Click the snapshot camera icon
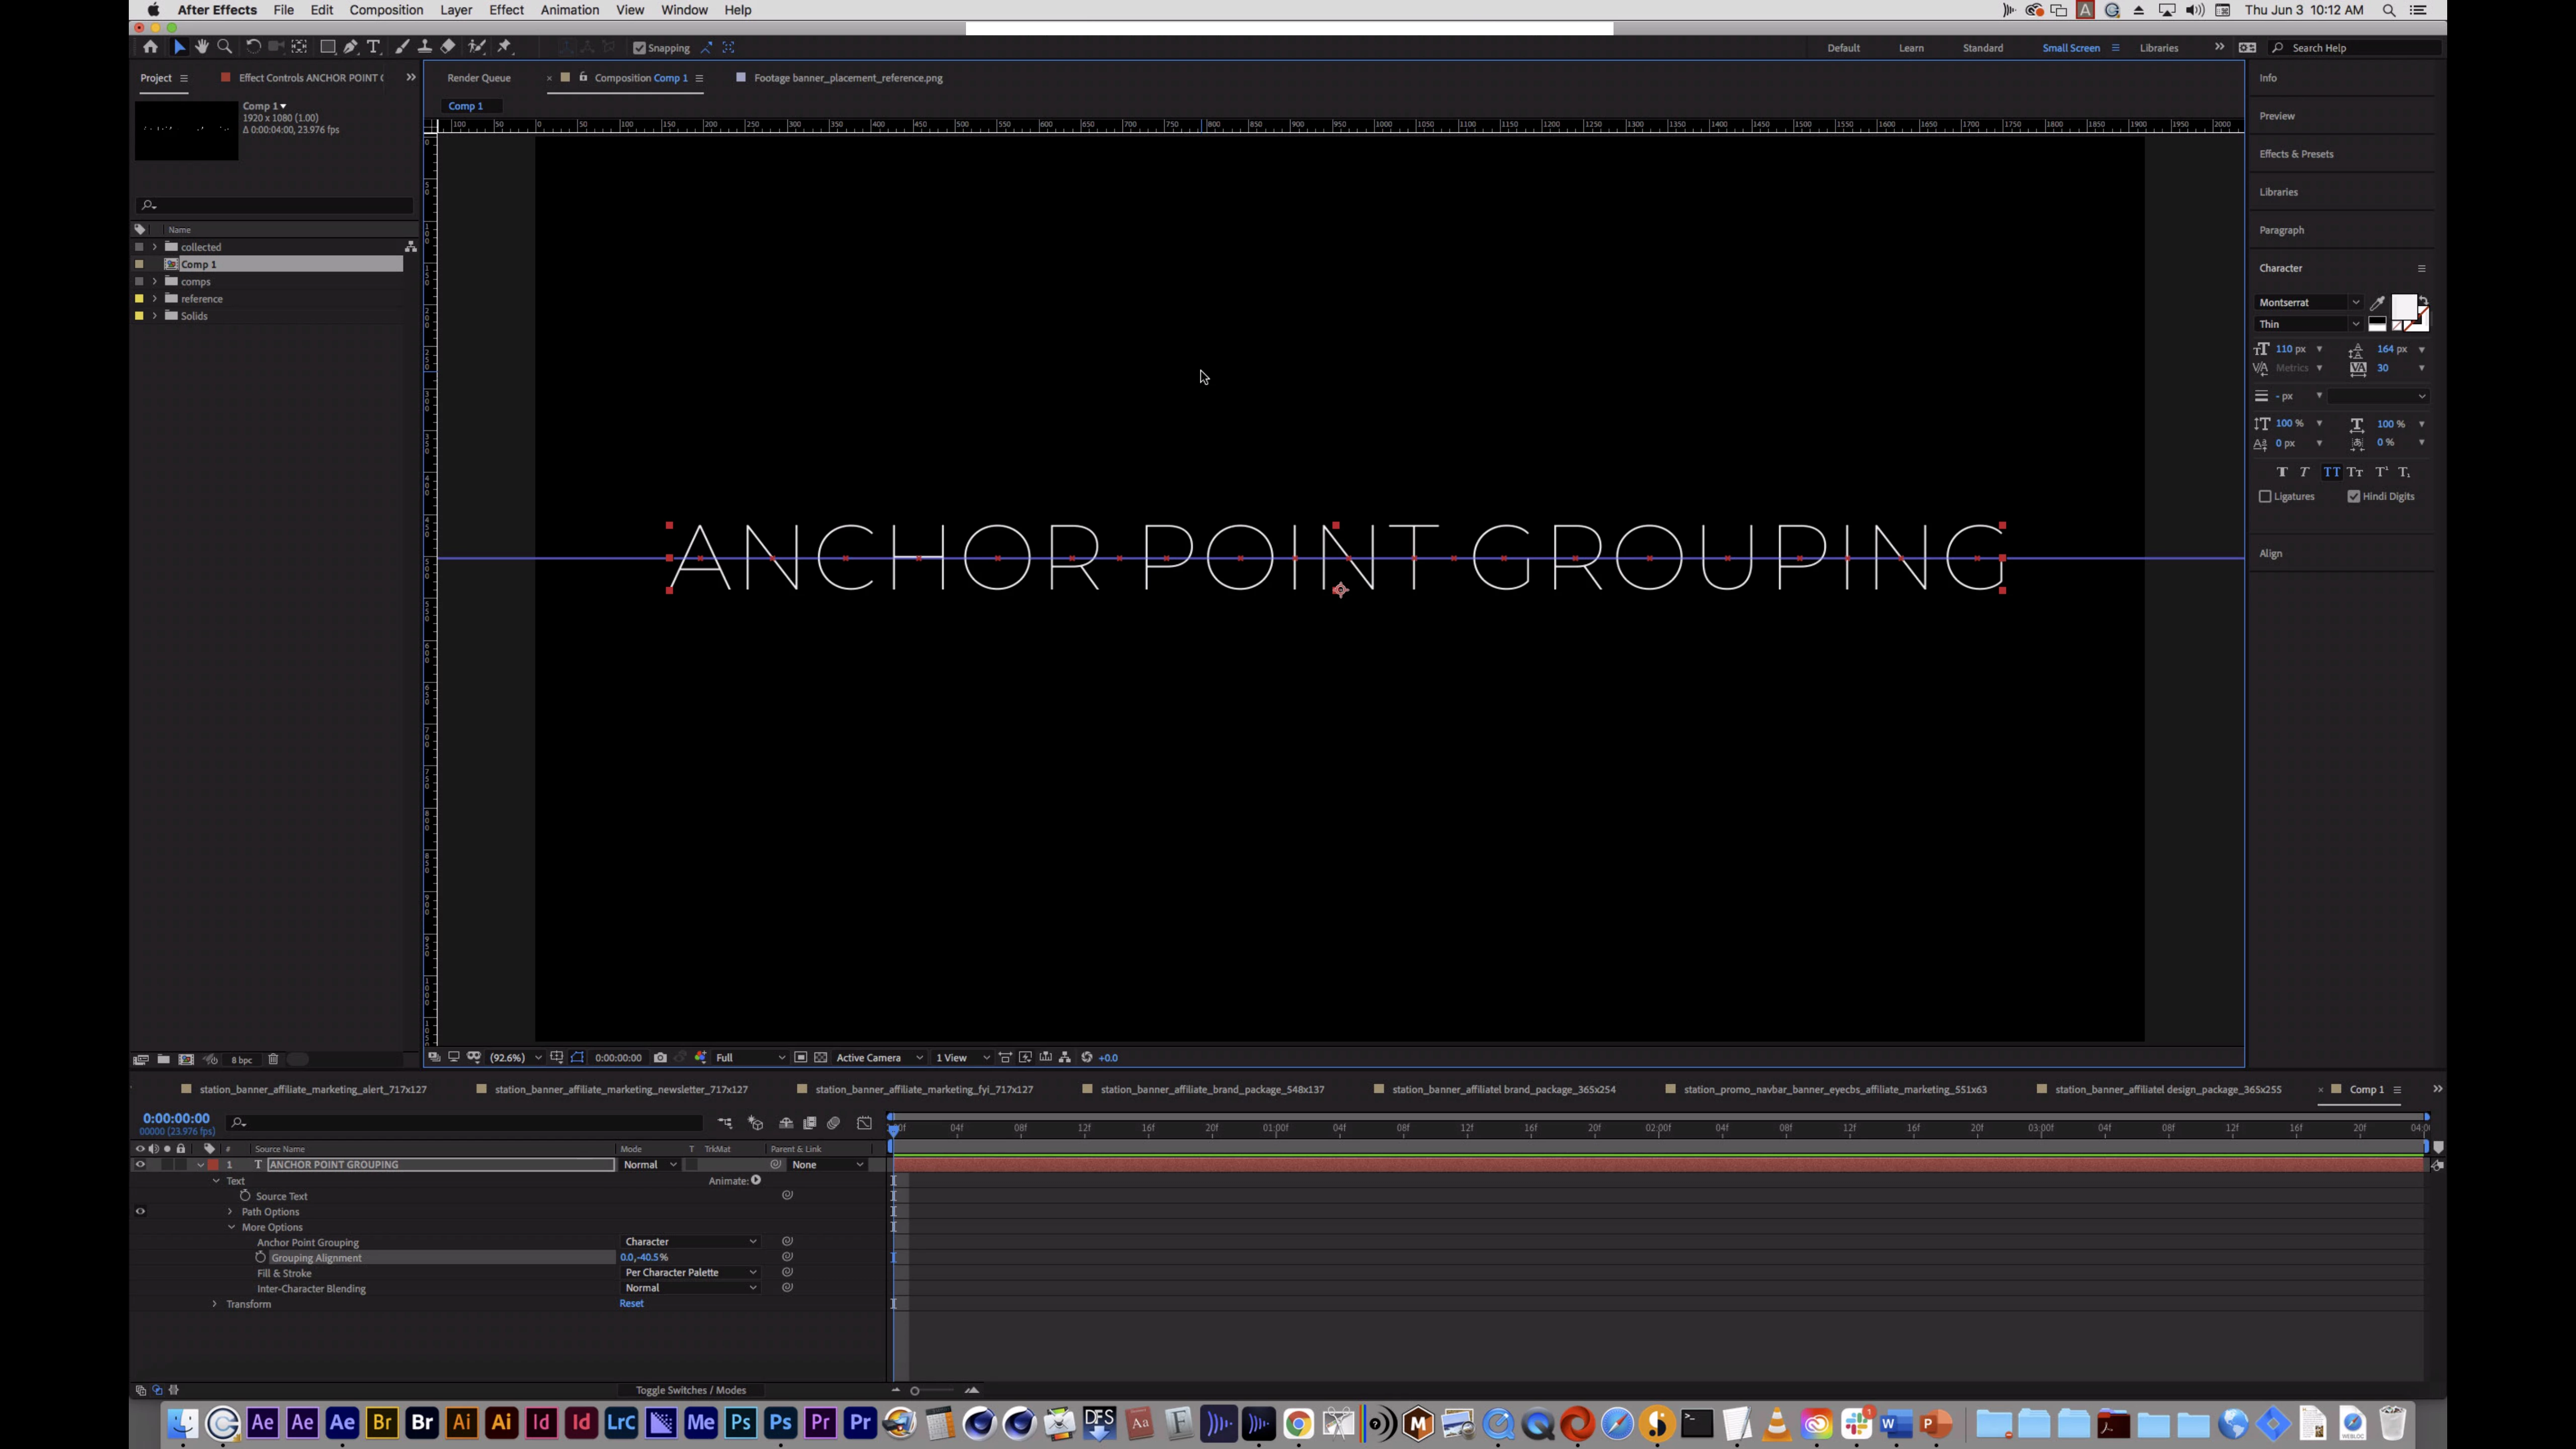The image size is (2576, 1449). 660,1057
